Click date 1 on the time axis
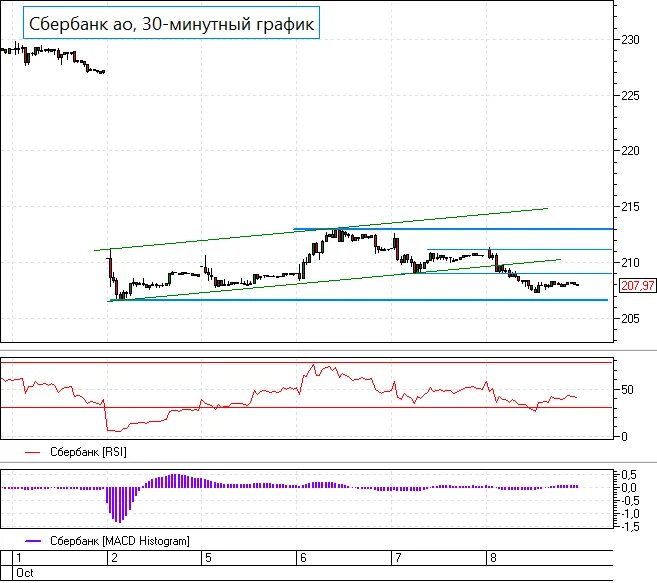Screen dimensions: 657x583 (19, 558)
